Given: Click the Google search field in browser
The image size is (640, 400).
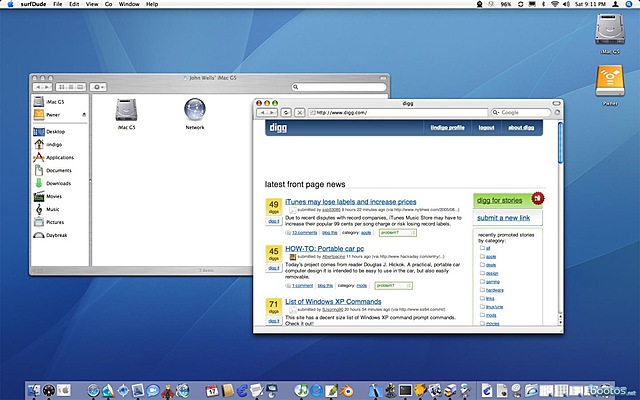Looking at the screenshot, I should (521, 112).
